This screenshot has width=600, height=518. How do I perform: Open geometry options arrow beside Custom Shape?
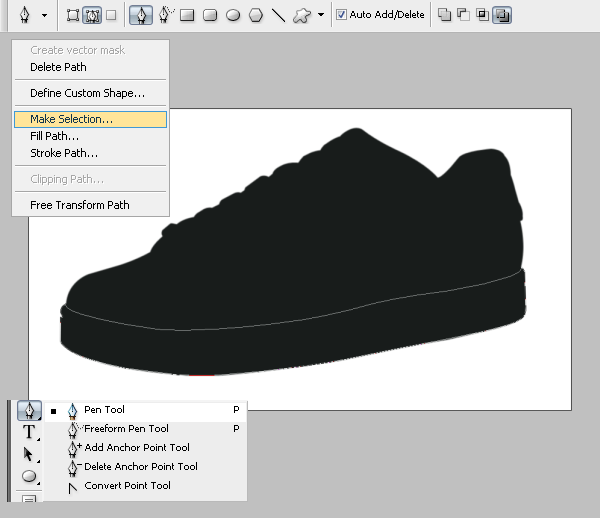[321, 15]
